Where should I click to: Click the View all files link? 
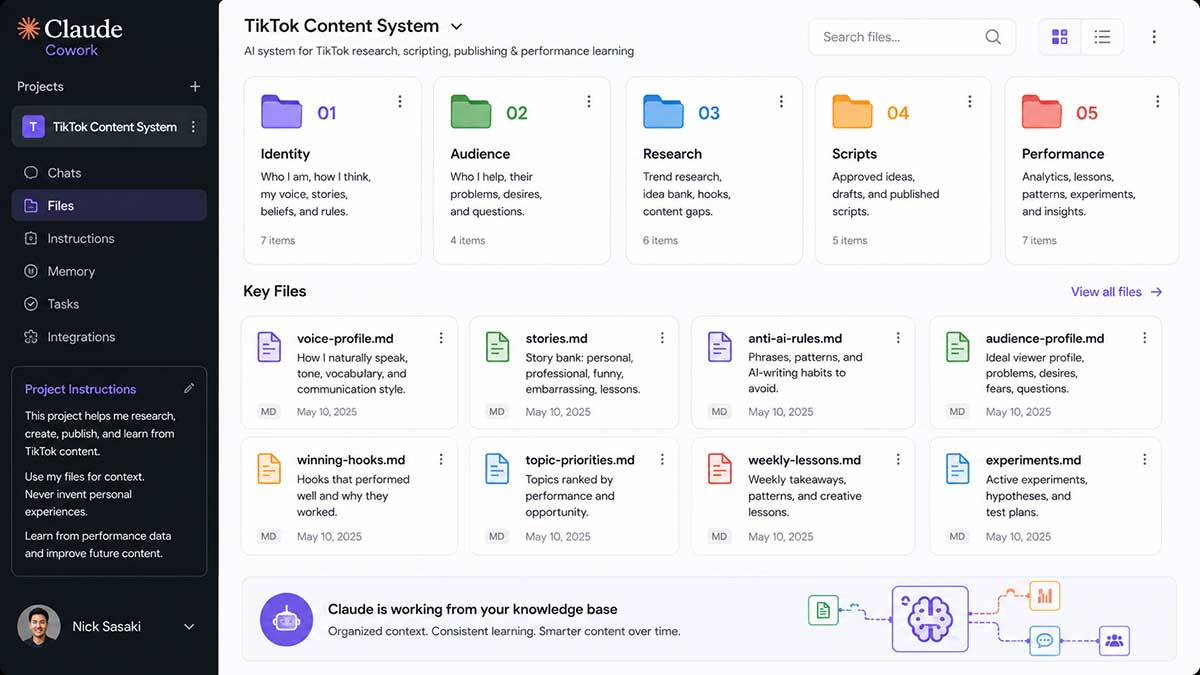[1116, 292]
